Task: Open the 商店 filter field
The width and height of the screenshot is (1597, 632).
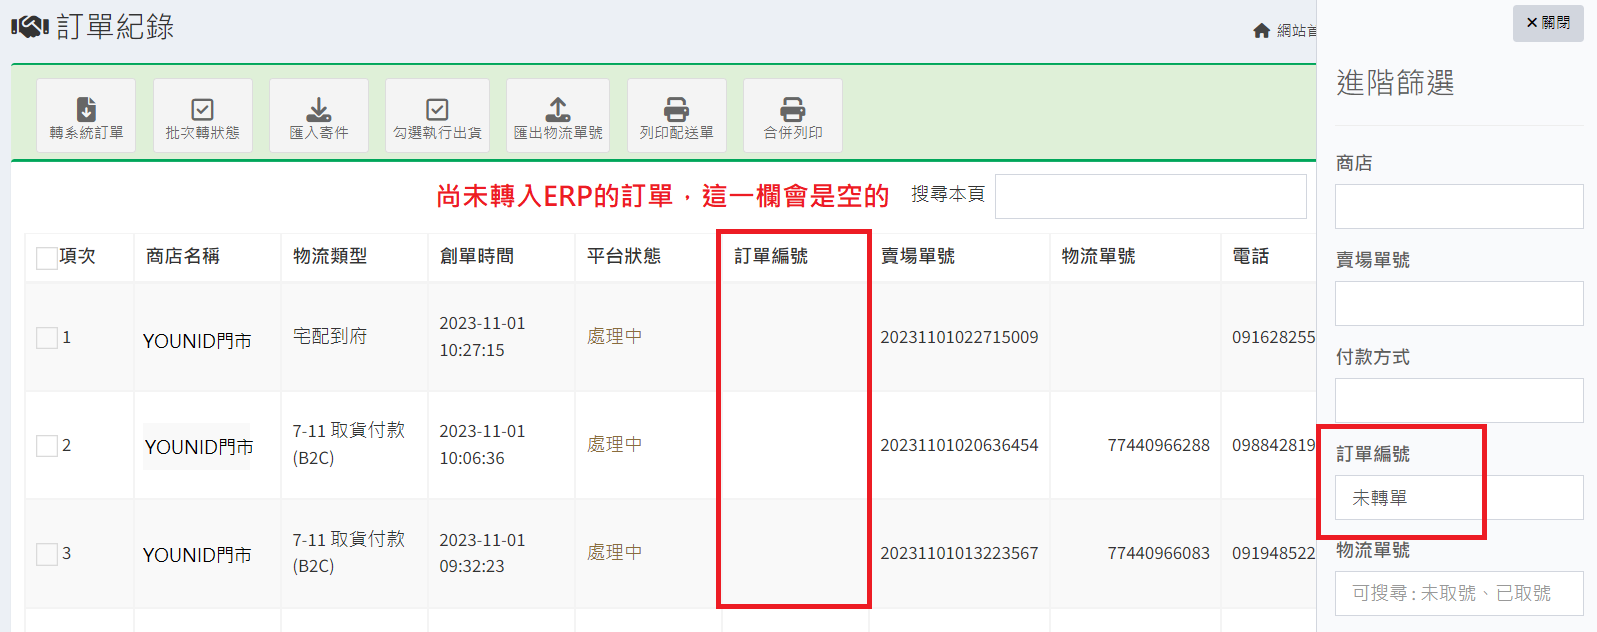Action: (x=1458, y=206)
